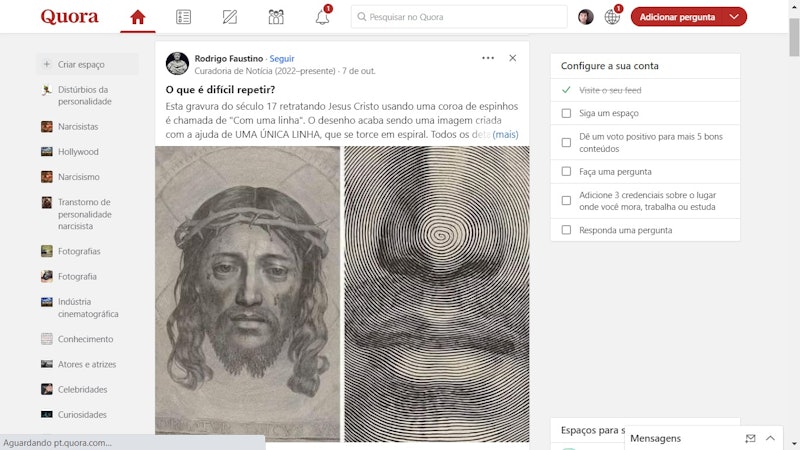This screenshot has height=450, width=800.
Task: Click Criar espaço in the sidebar
Action: click(87, 64)
